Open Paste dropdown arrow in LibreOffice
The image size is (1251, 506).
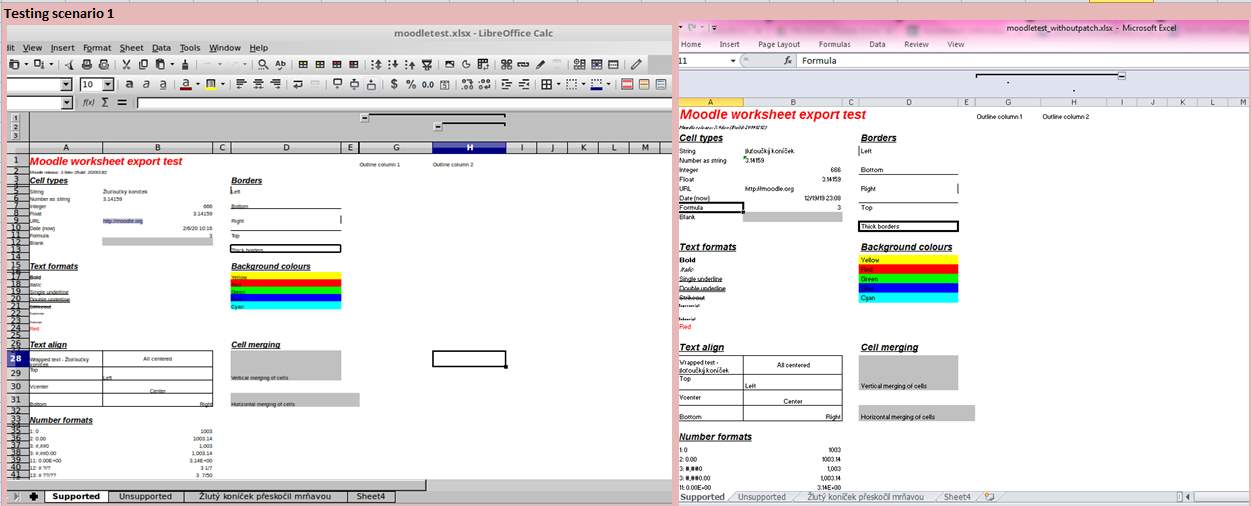coord(172,64)
